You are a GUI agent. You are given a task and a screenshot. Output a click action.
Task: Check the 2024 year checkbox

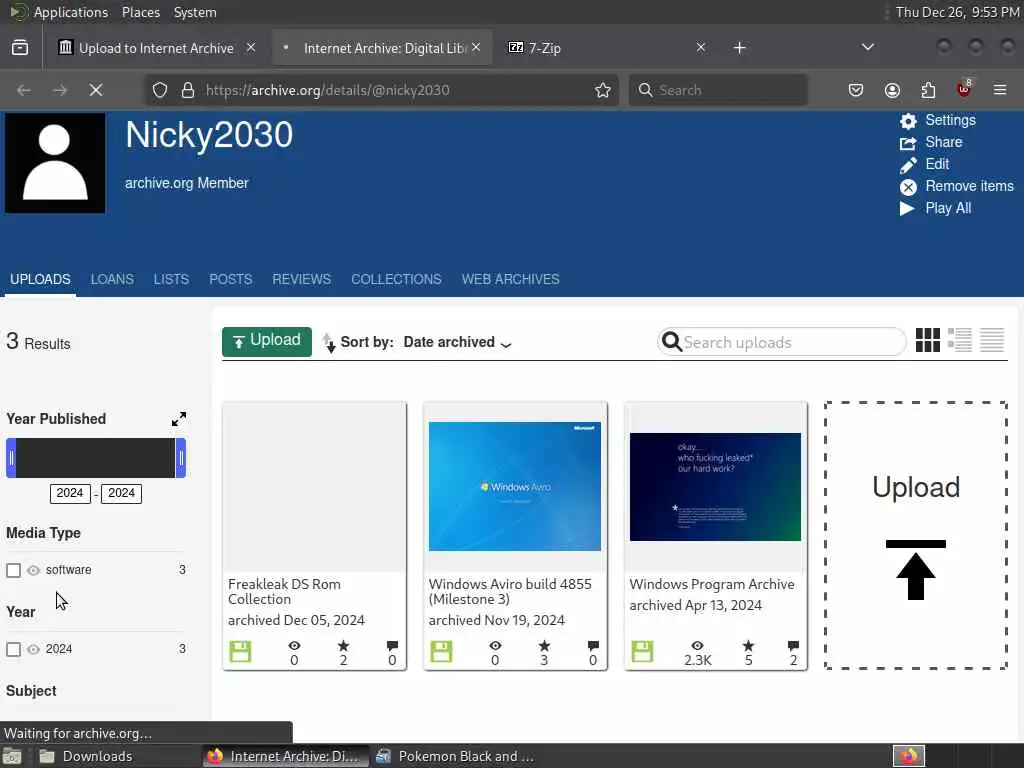click(x=13, y=649)
